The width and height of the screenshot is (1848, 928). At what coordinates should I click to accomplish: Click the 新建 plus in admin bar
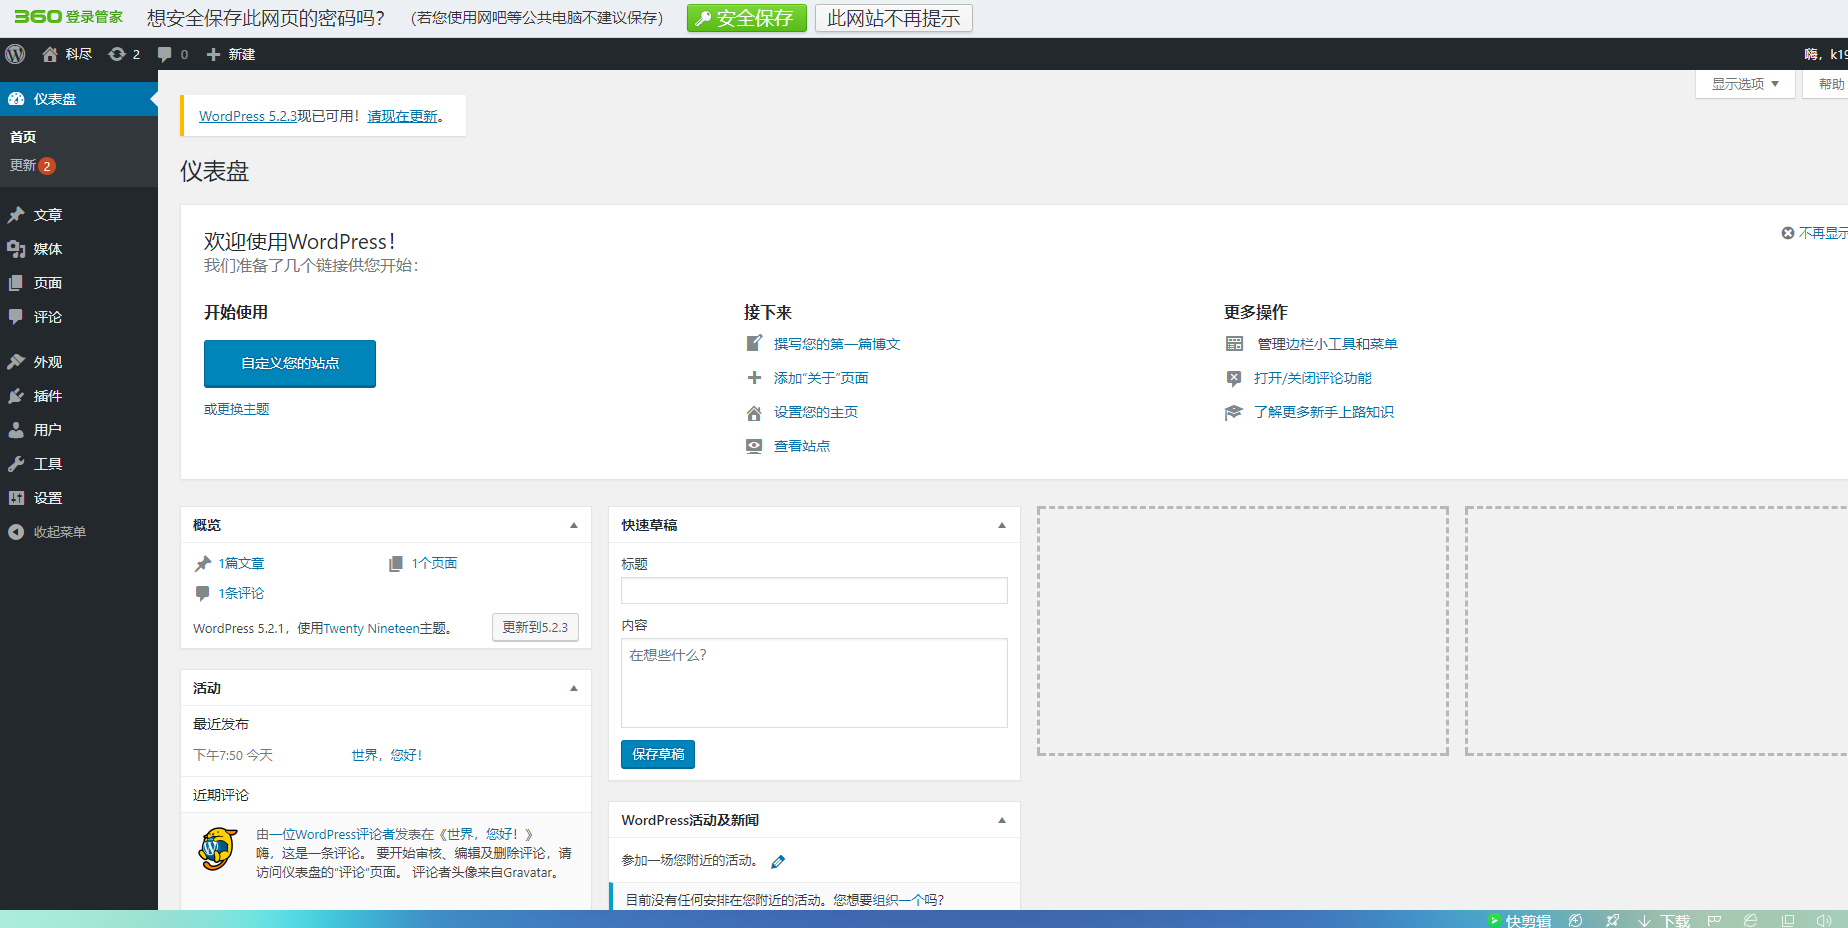pos(230,54)
